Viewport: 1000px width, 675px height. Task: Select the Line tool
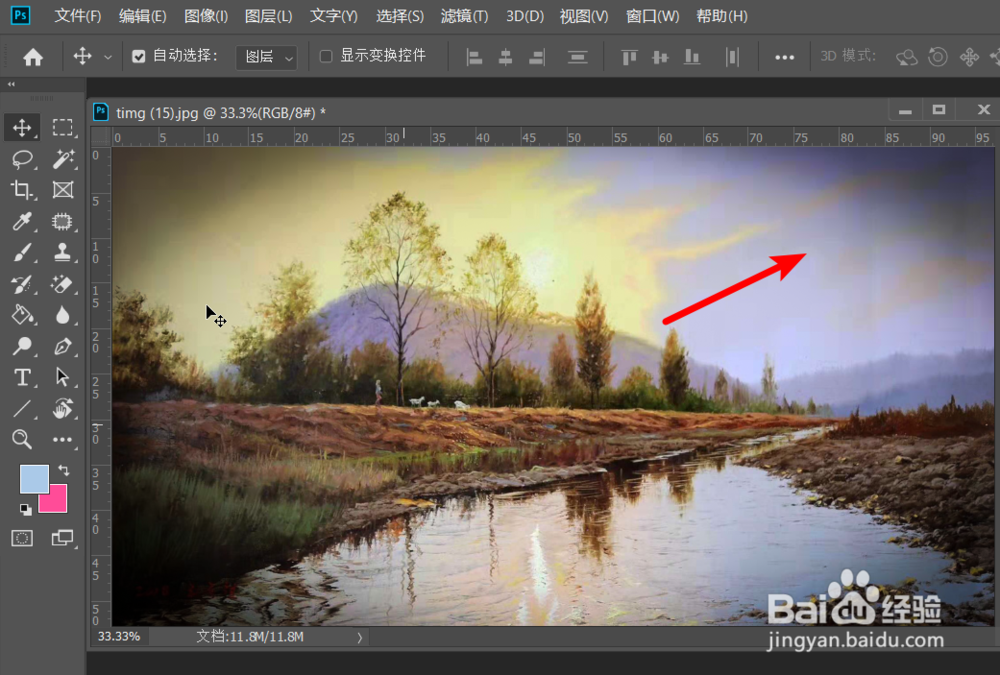click(x=22, y=408)
